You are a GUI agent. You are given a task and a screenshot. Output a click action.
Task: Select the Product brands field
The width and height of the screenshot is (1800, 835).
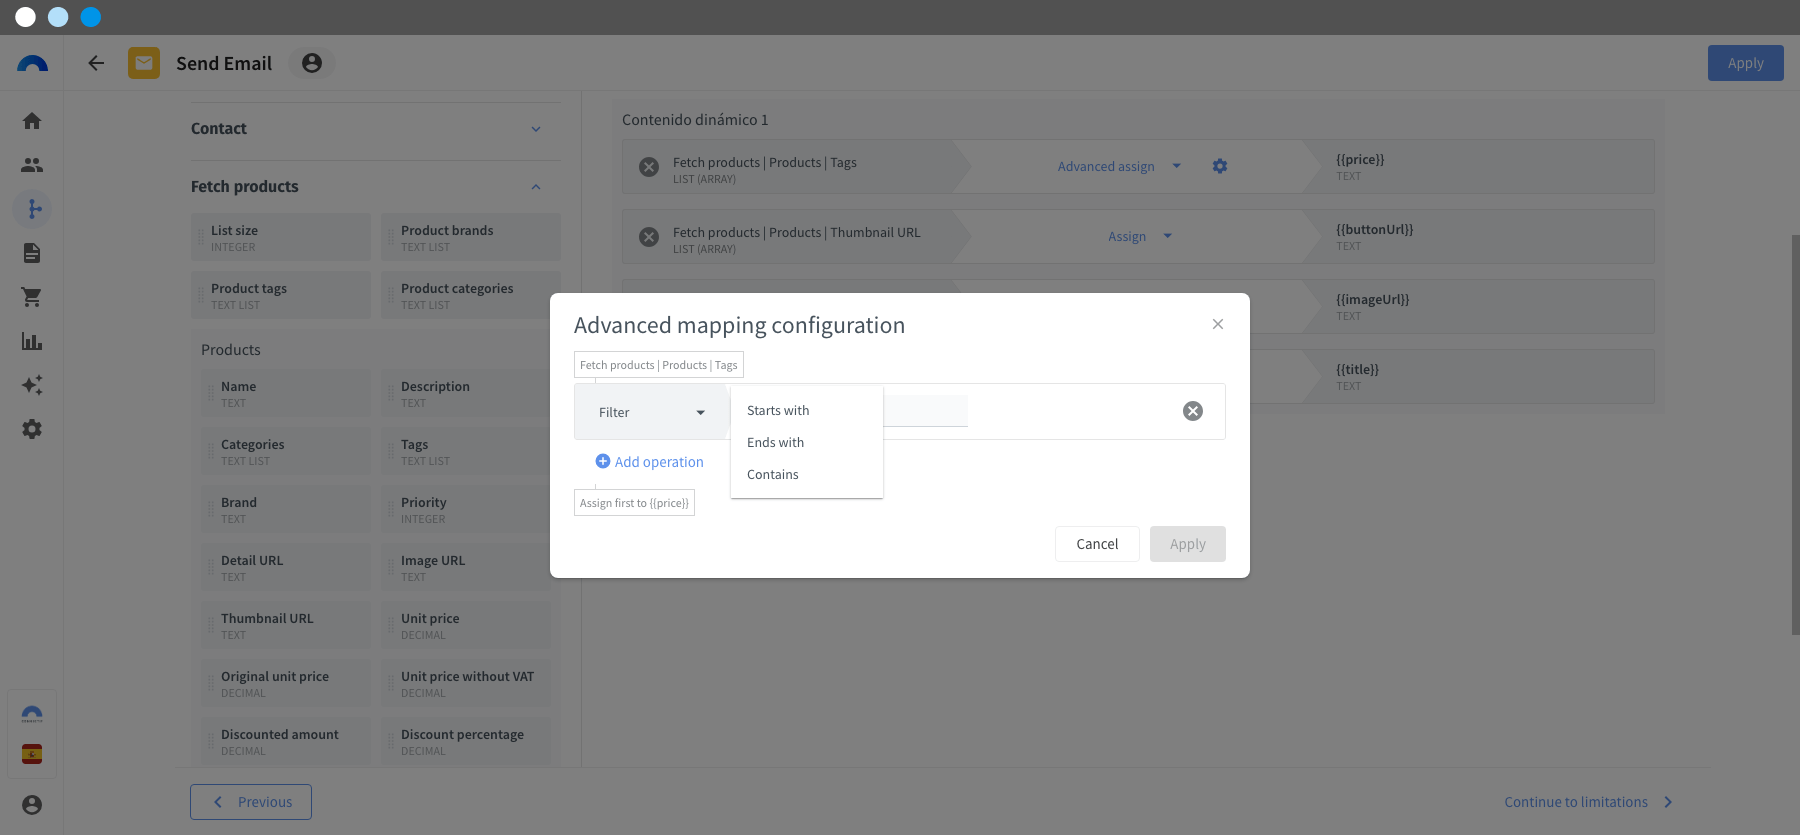[471, 237]
